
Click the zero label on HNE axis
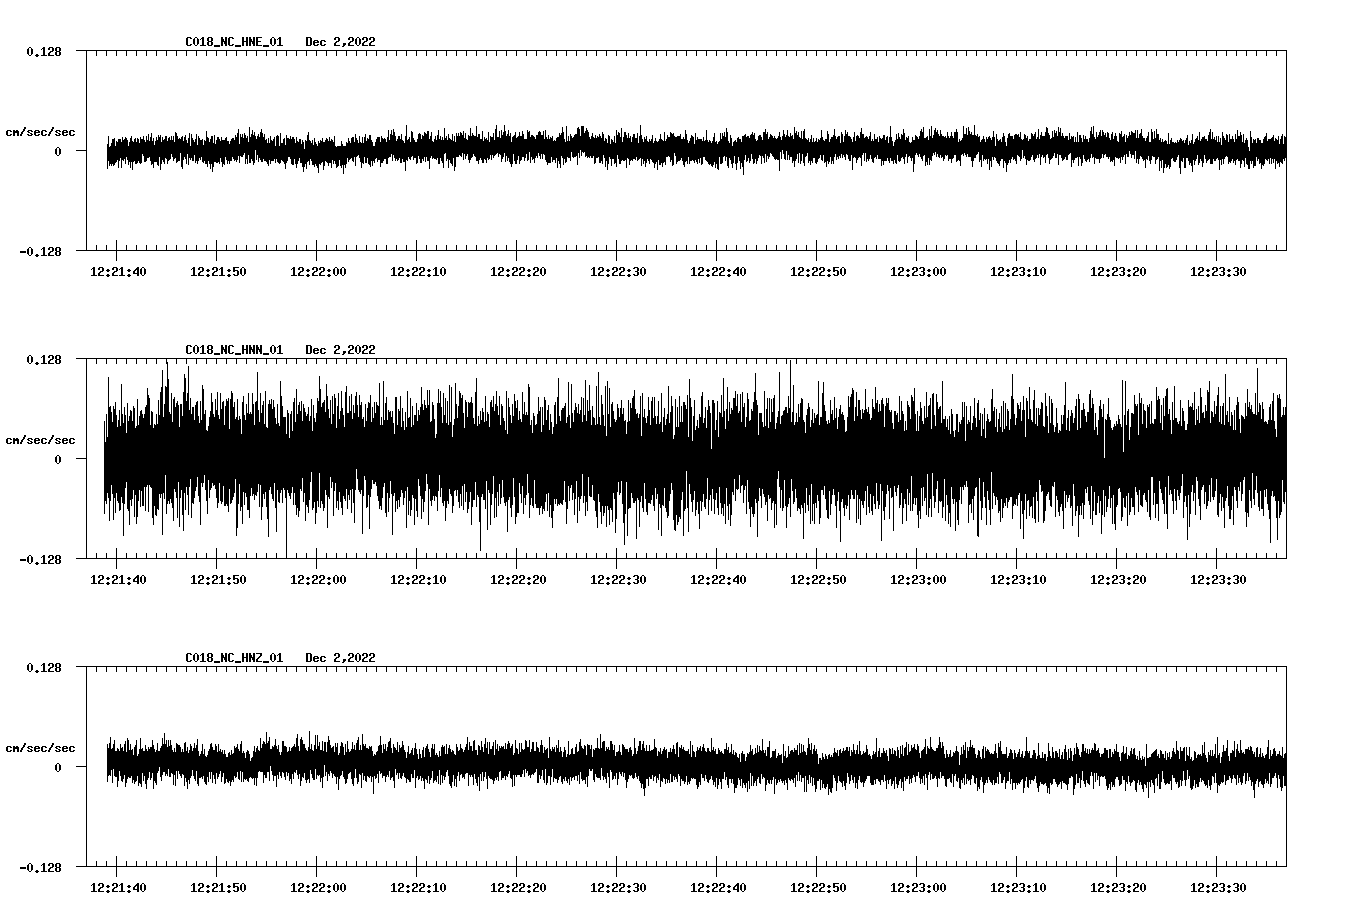(x=58, y=151)
